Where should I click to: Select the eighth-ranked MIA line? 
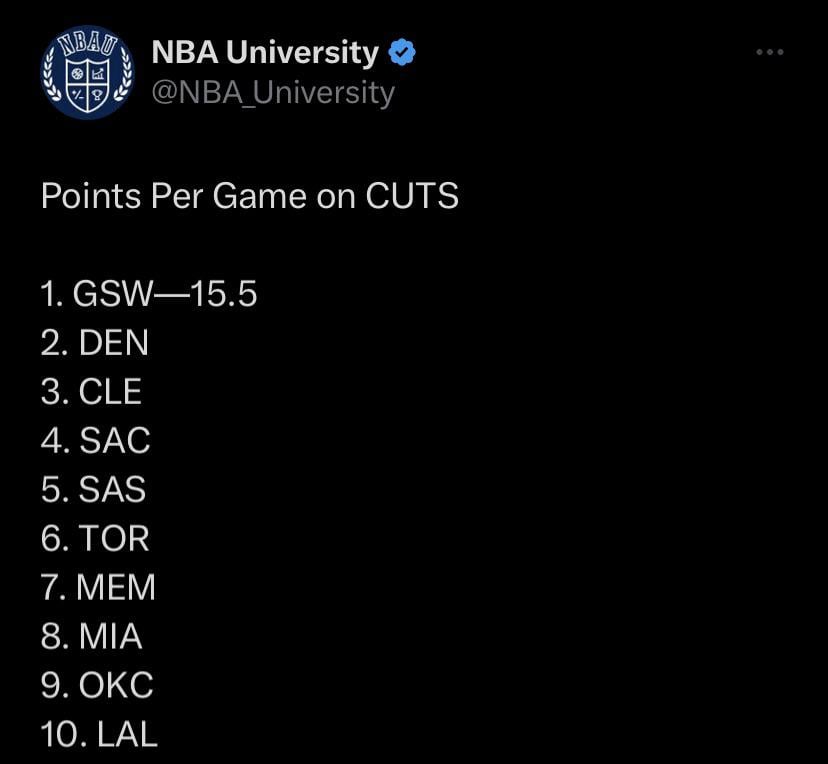click(92, 637)
